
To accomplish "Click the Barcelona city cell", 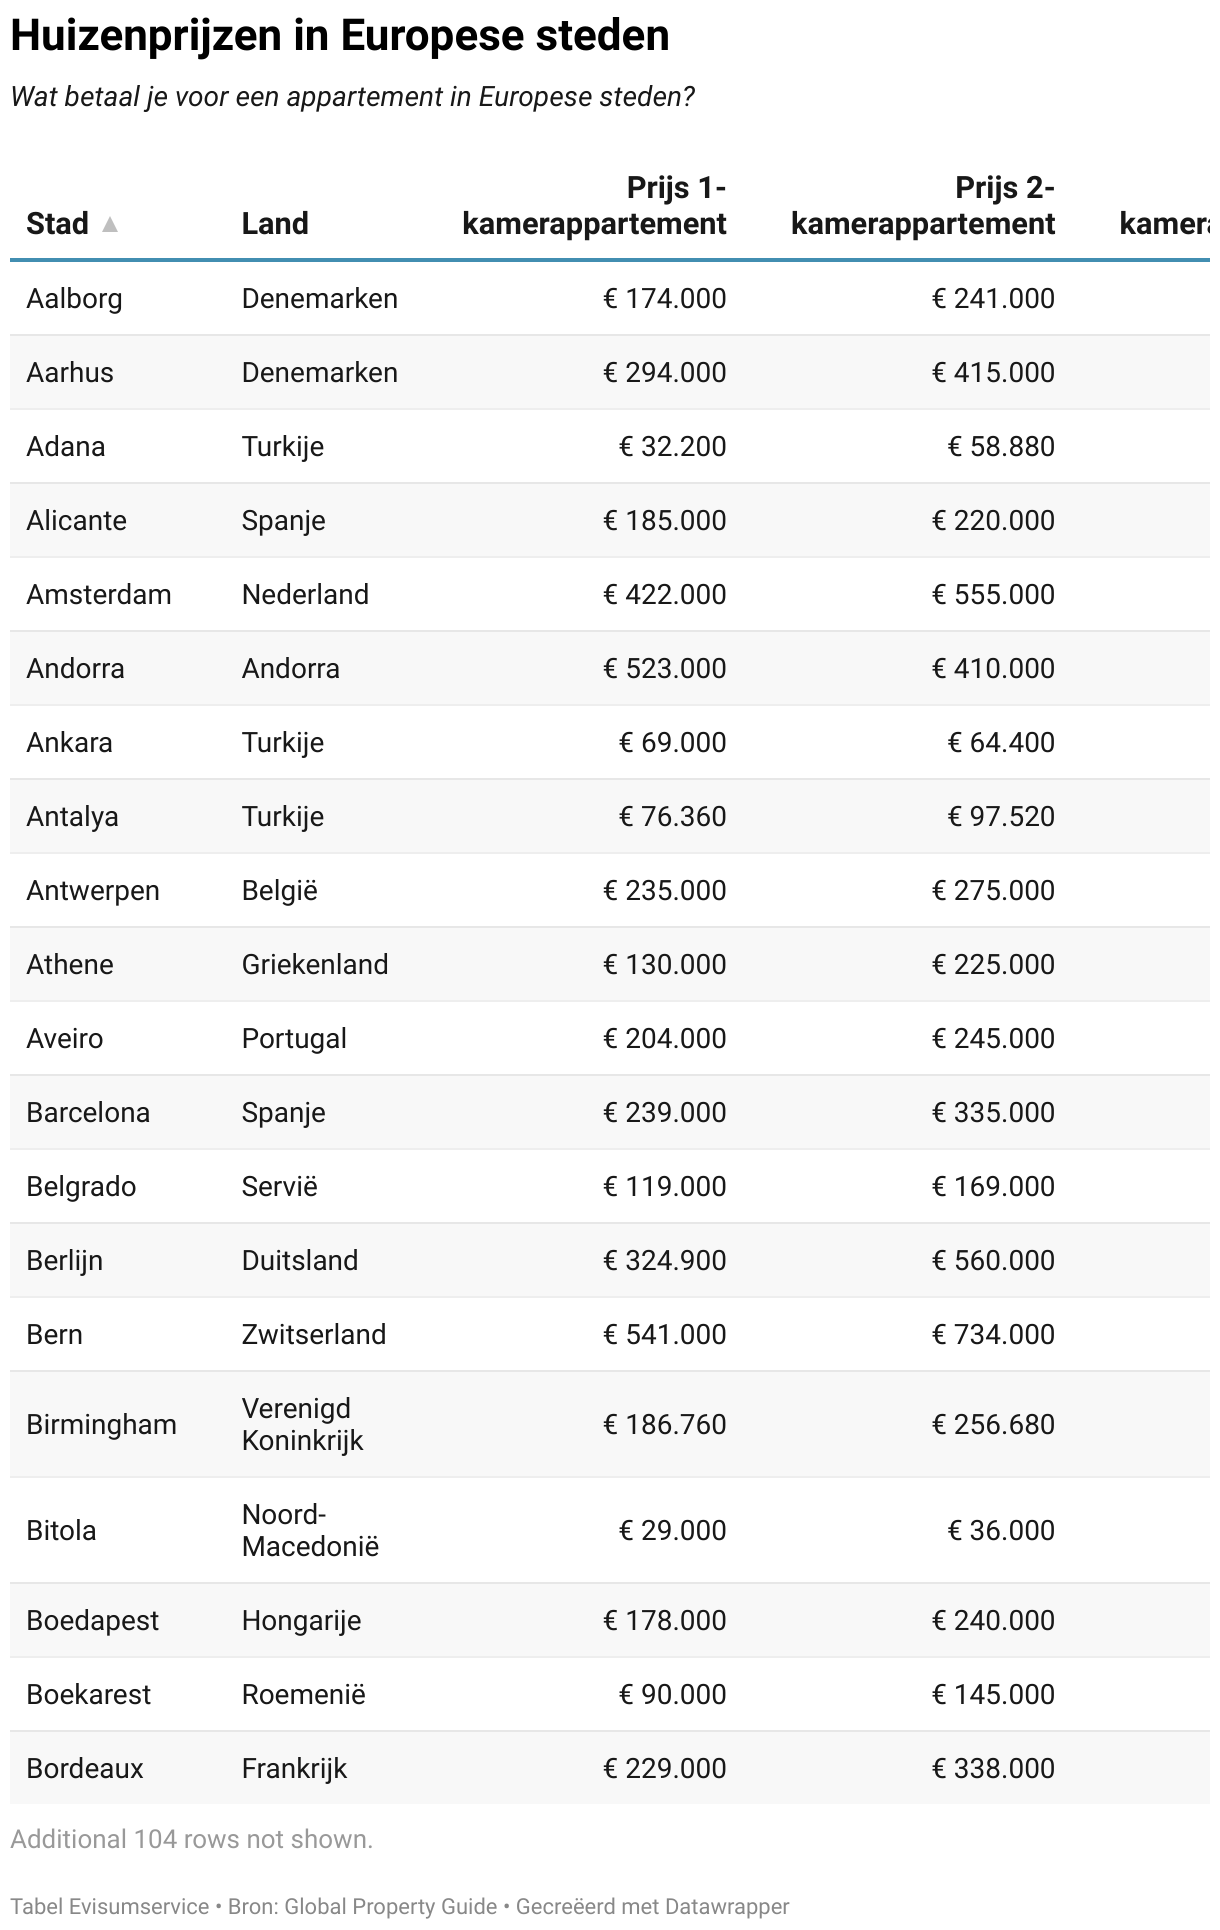I will 88,1112.
